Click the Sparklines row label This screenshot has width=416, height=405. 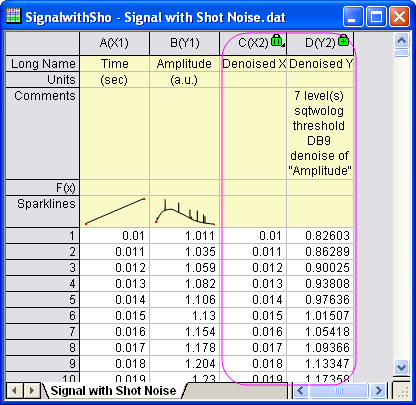[43, 211]
